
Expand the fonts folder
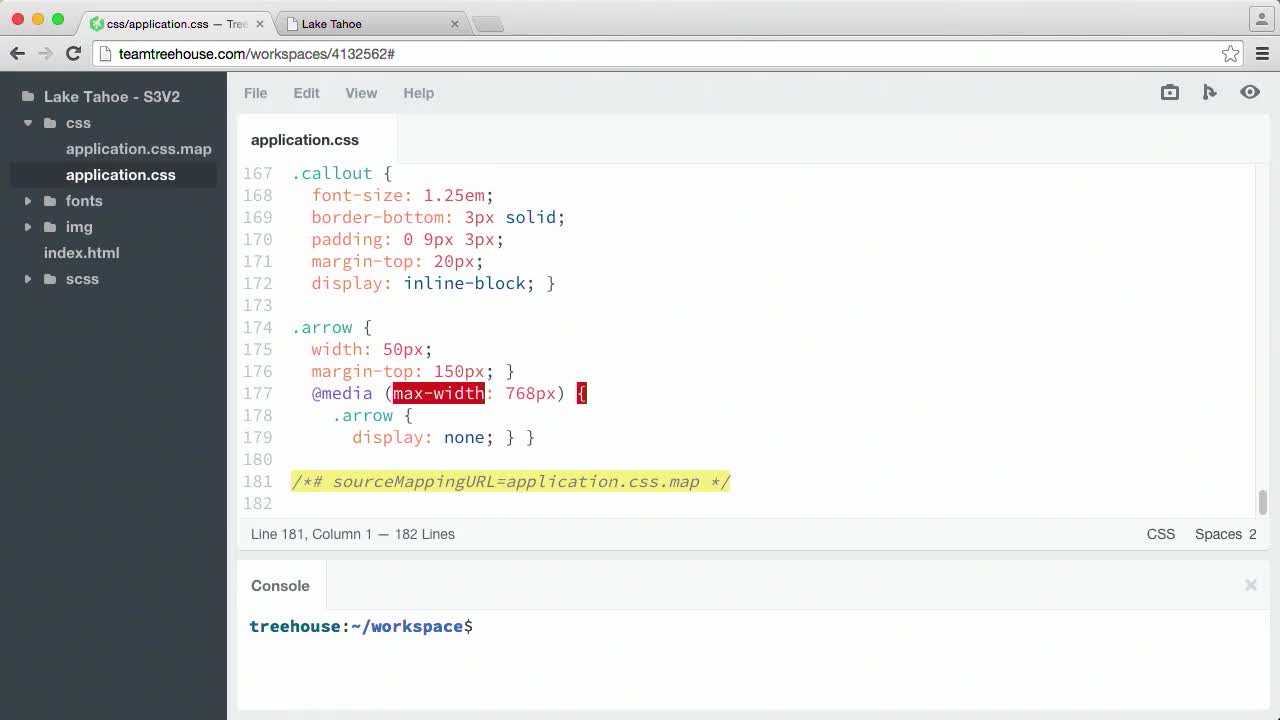click(x=27, y=201)
